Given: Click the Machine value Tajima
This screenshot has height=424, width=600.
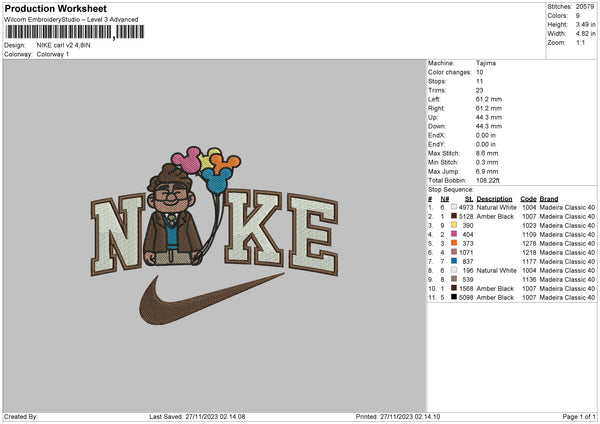Looking at the screenshot, I should 486,63.
